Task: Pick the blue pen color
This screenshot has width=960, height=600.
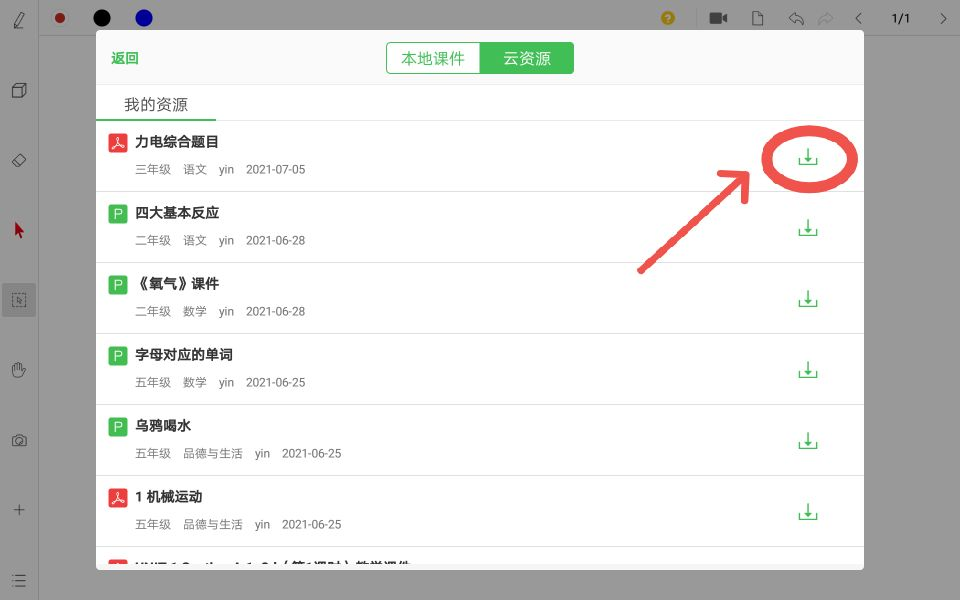Action: (144, 18)
